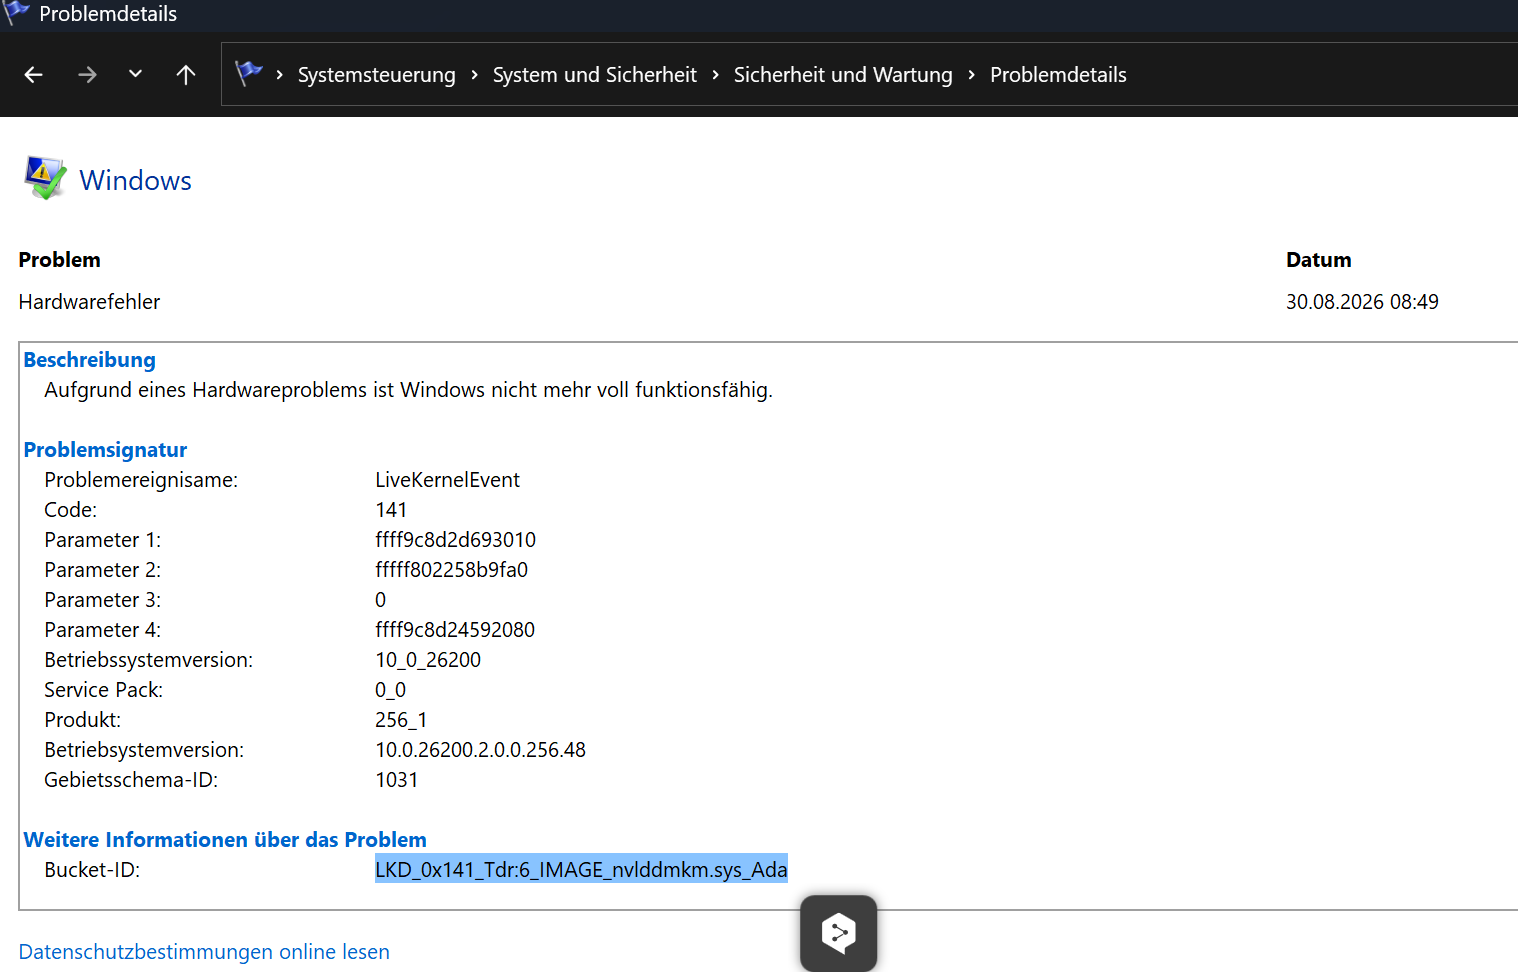Click the Problemereignisame label
The height and width of the screenshot is (972, 1518).
coord(141,480)
